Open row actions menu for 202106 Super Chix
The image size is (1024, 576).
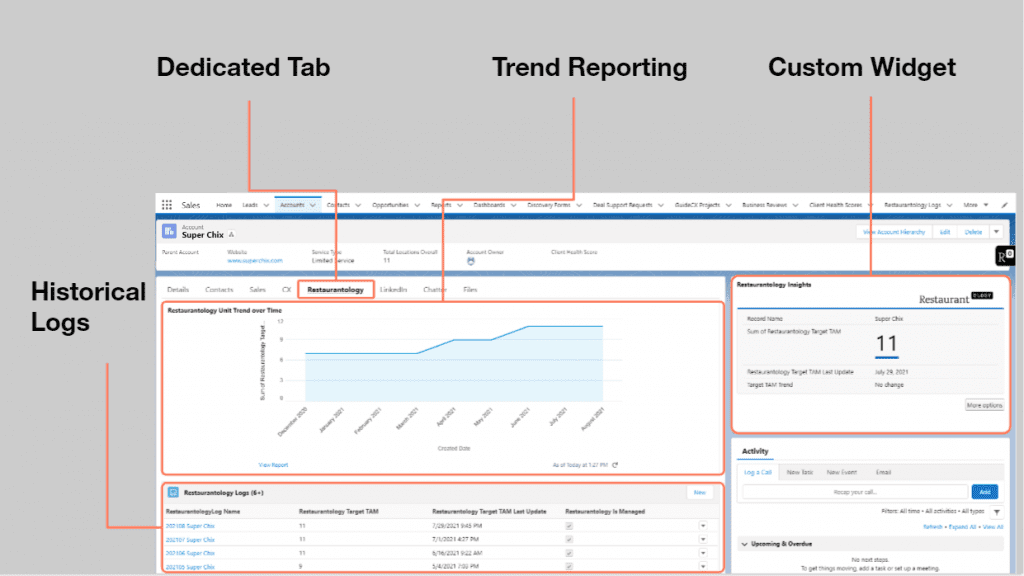(703, 553)
